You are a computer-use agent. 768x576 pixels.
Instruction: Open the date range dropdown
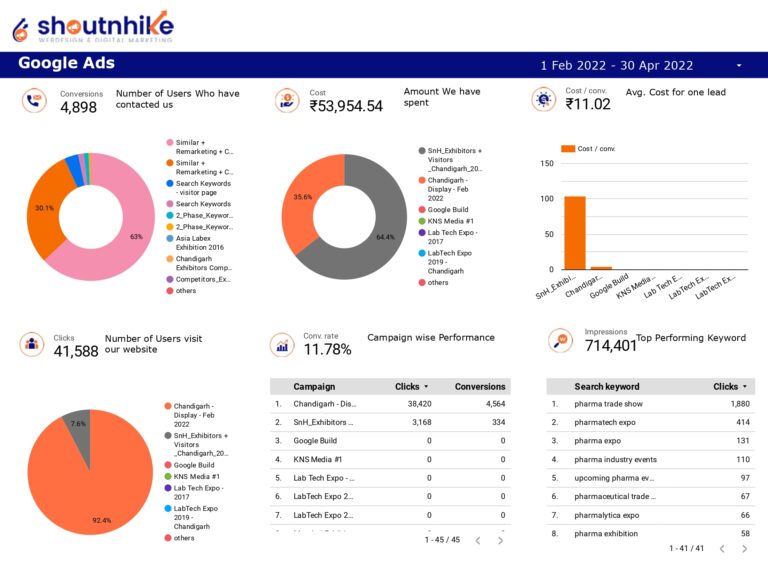(739, 66)
